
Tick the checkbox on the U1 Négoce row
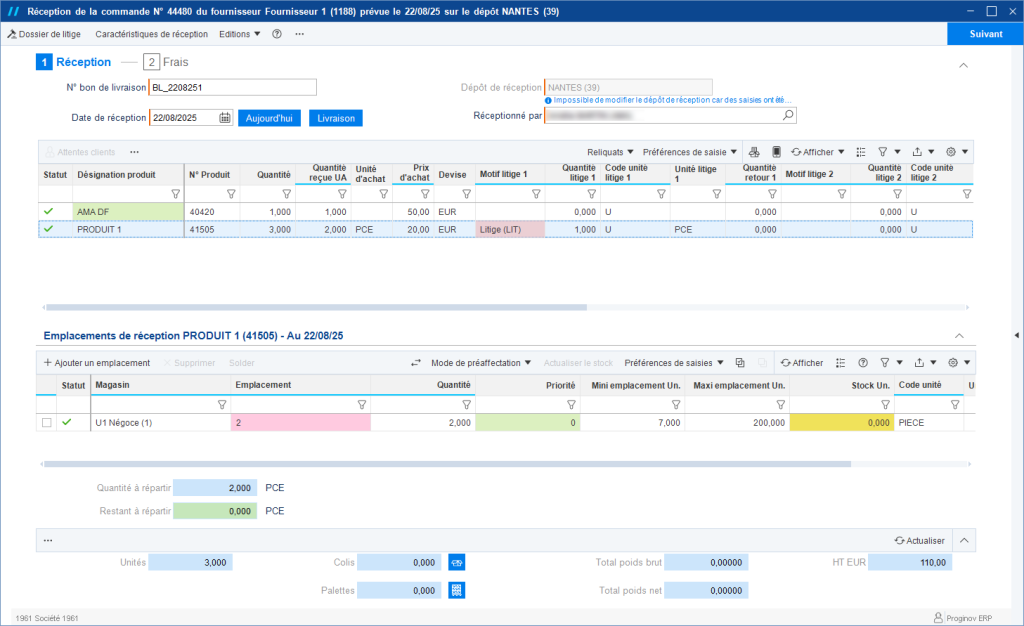47,423
